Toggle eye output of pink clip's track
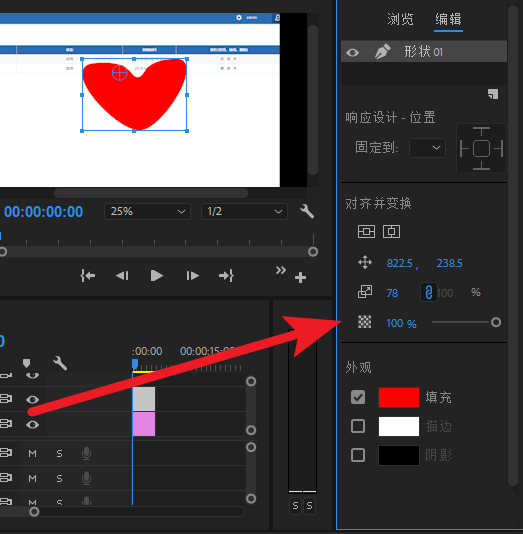 click(32, 424)
